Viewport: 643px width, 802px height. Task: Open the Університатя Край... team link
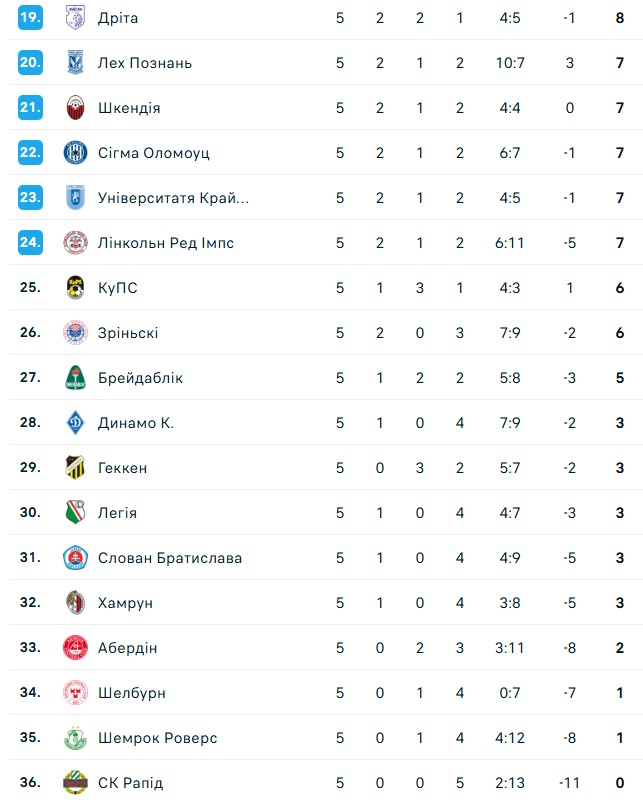[173, 198]
